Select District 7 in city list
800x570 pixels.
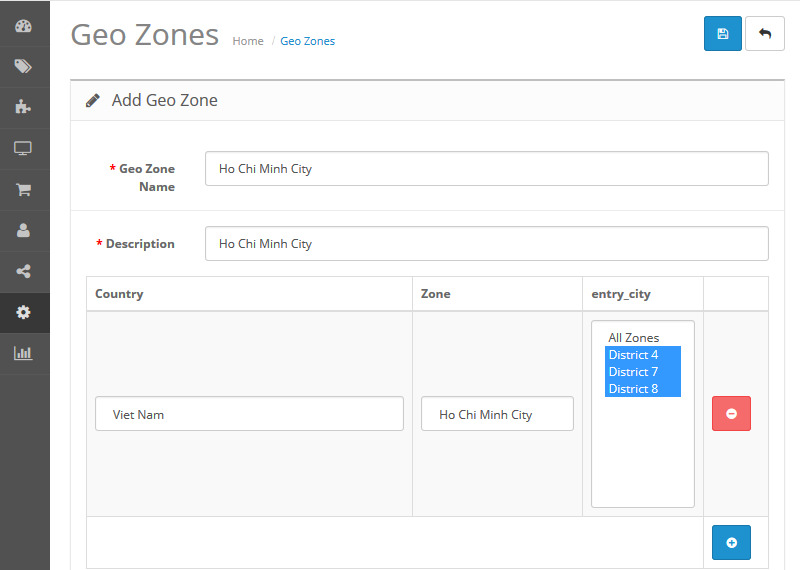pyautogui.click(x=634, y=372)
